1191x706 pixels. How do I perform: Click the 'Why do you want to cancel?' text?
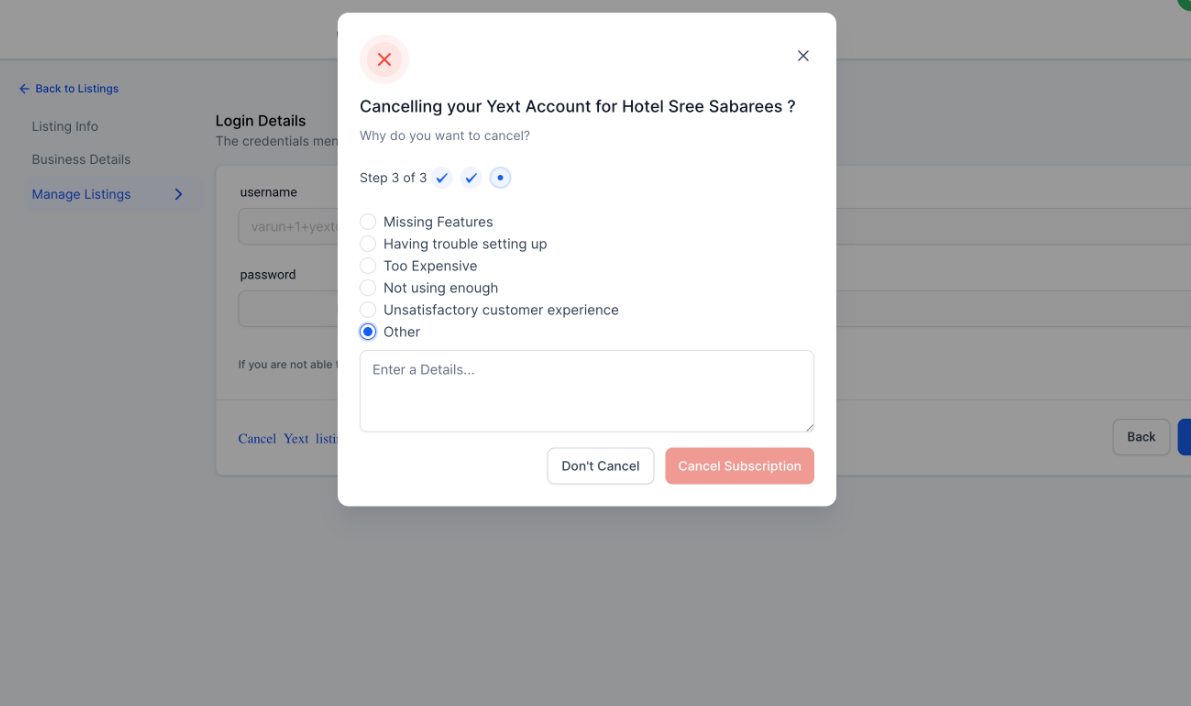(444, 136)
